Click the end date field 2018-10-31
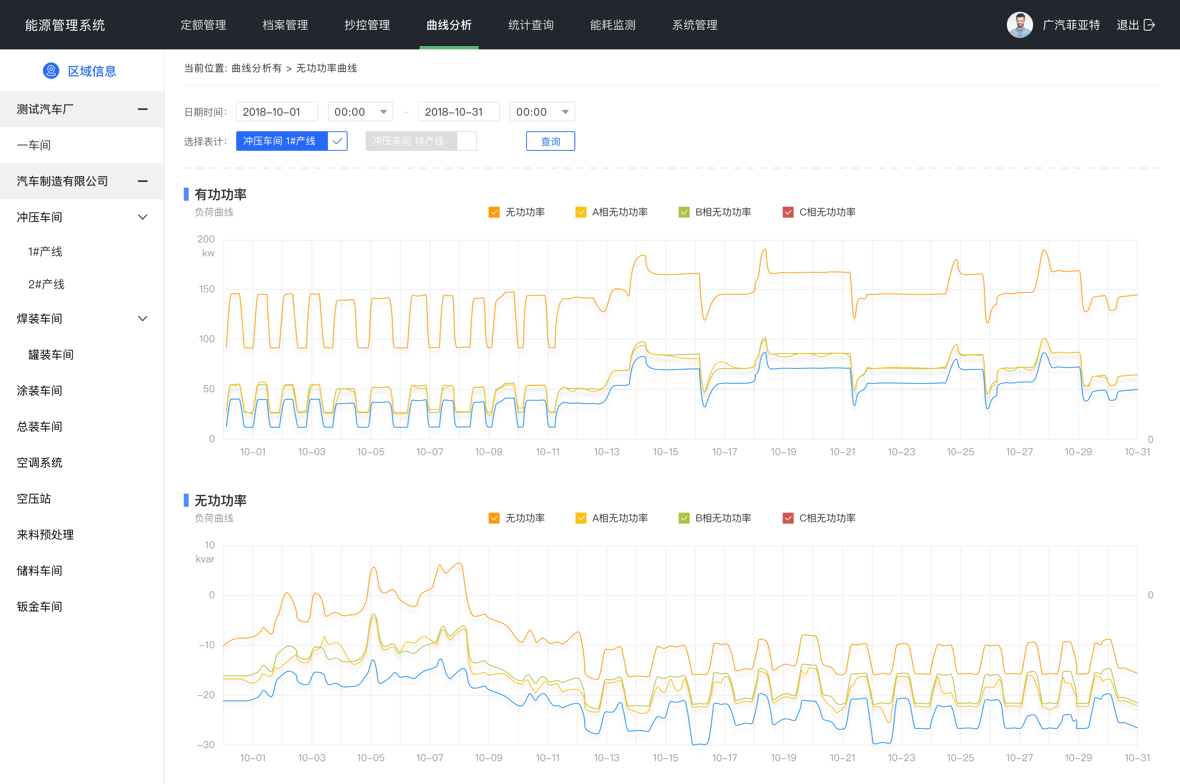The width and height of the screenshot is (1180, 784). pos(459,112)
